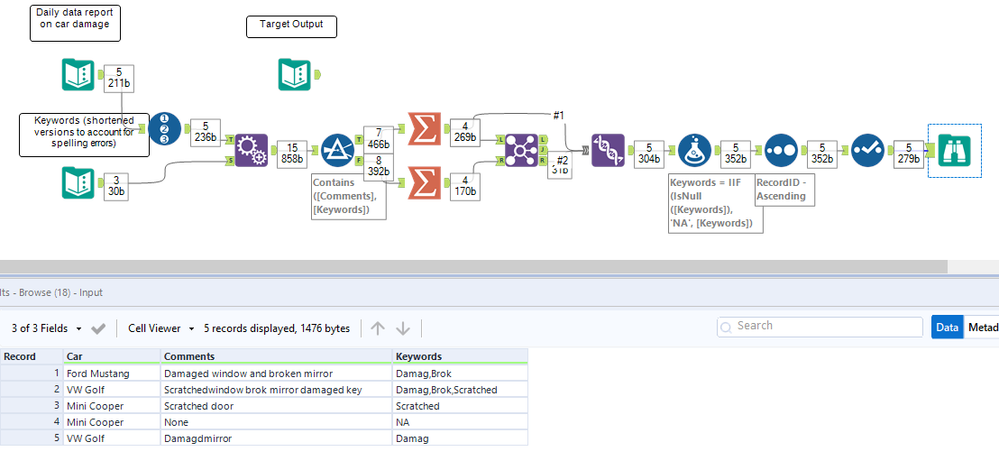
Task: Select the 'NA' keywords cell
Action: tap(460, 422)
